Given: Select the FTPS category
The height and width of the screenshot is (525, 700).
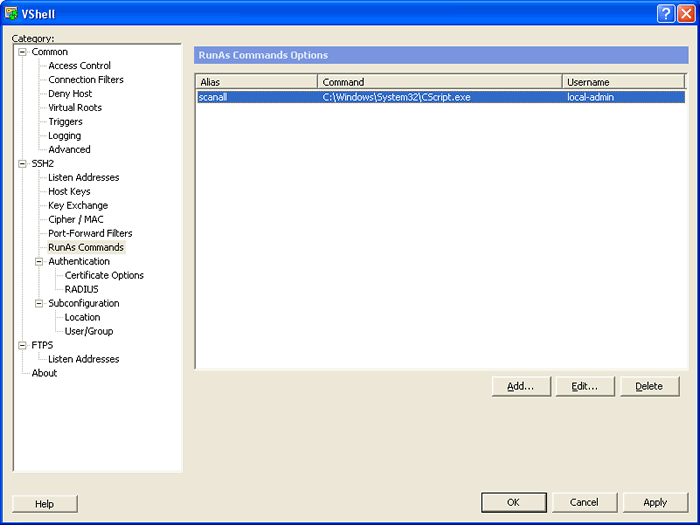Looking at the screenshot, I should pos(42,346).
